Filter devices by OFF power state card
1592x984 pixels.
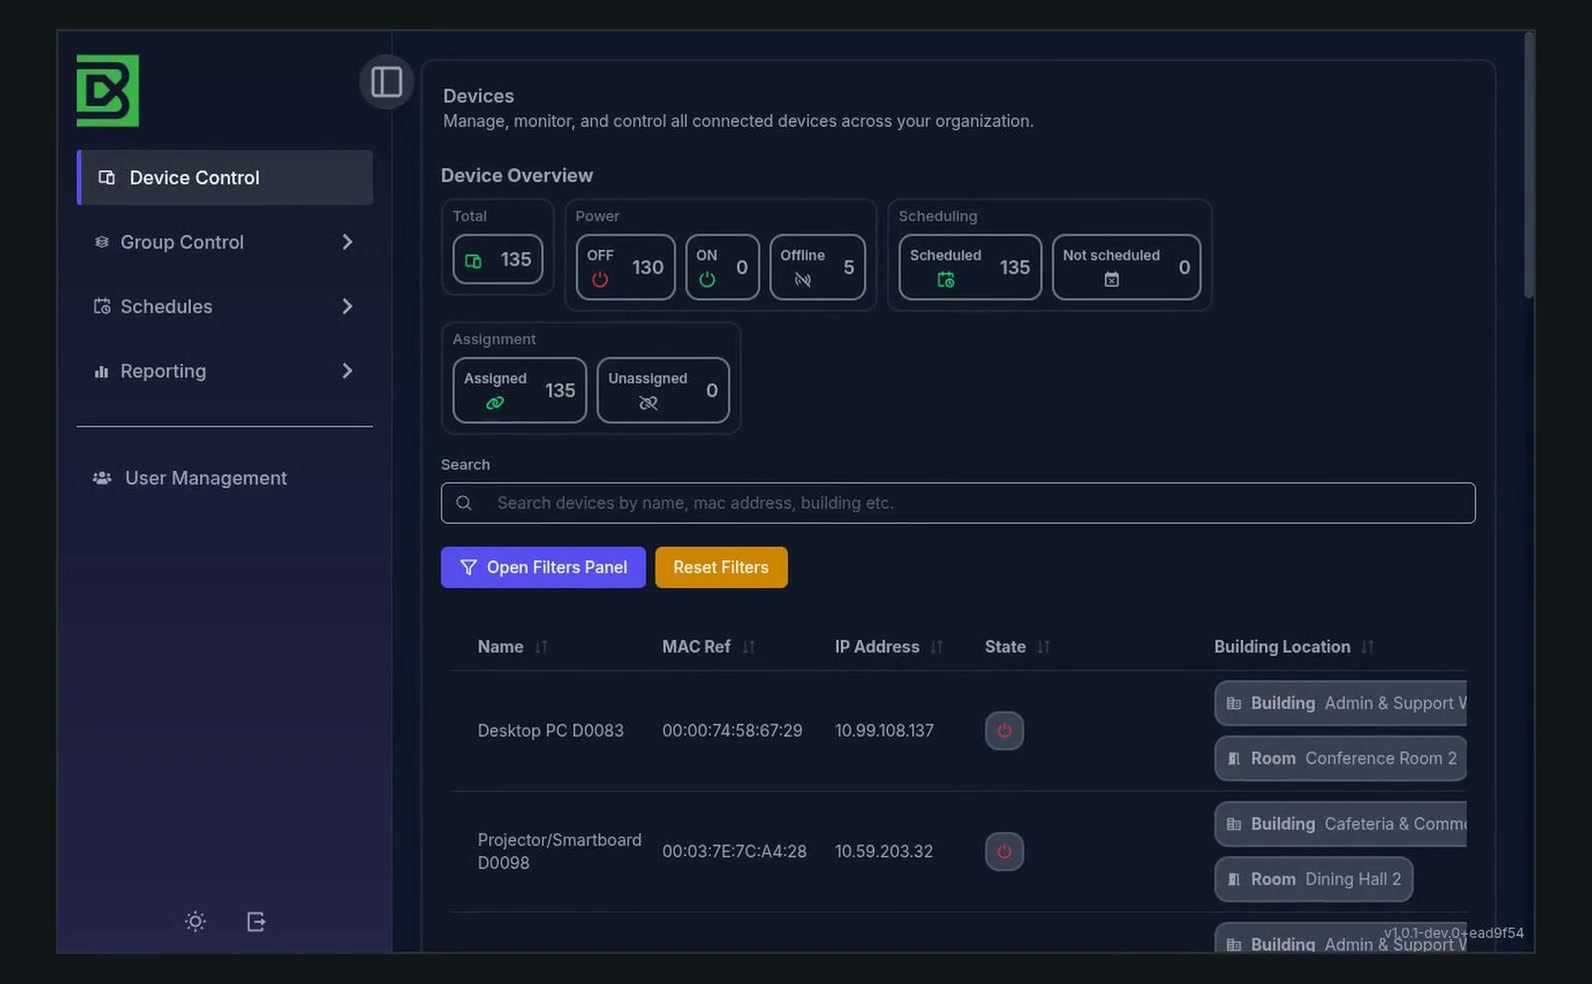coord(625,267)
